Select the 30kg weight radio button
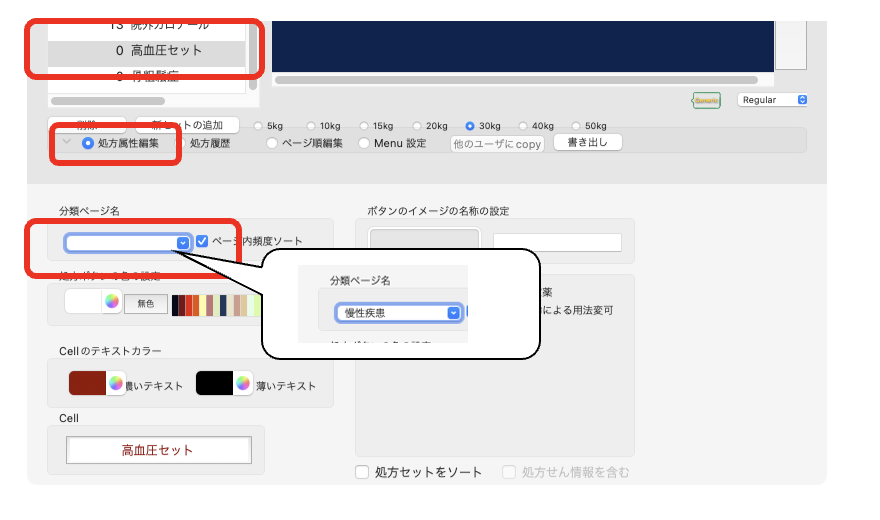The height and width of the screenshot is (520, 880). click(470, 126)
